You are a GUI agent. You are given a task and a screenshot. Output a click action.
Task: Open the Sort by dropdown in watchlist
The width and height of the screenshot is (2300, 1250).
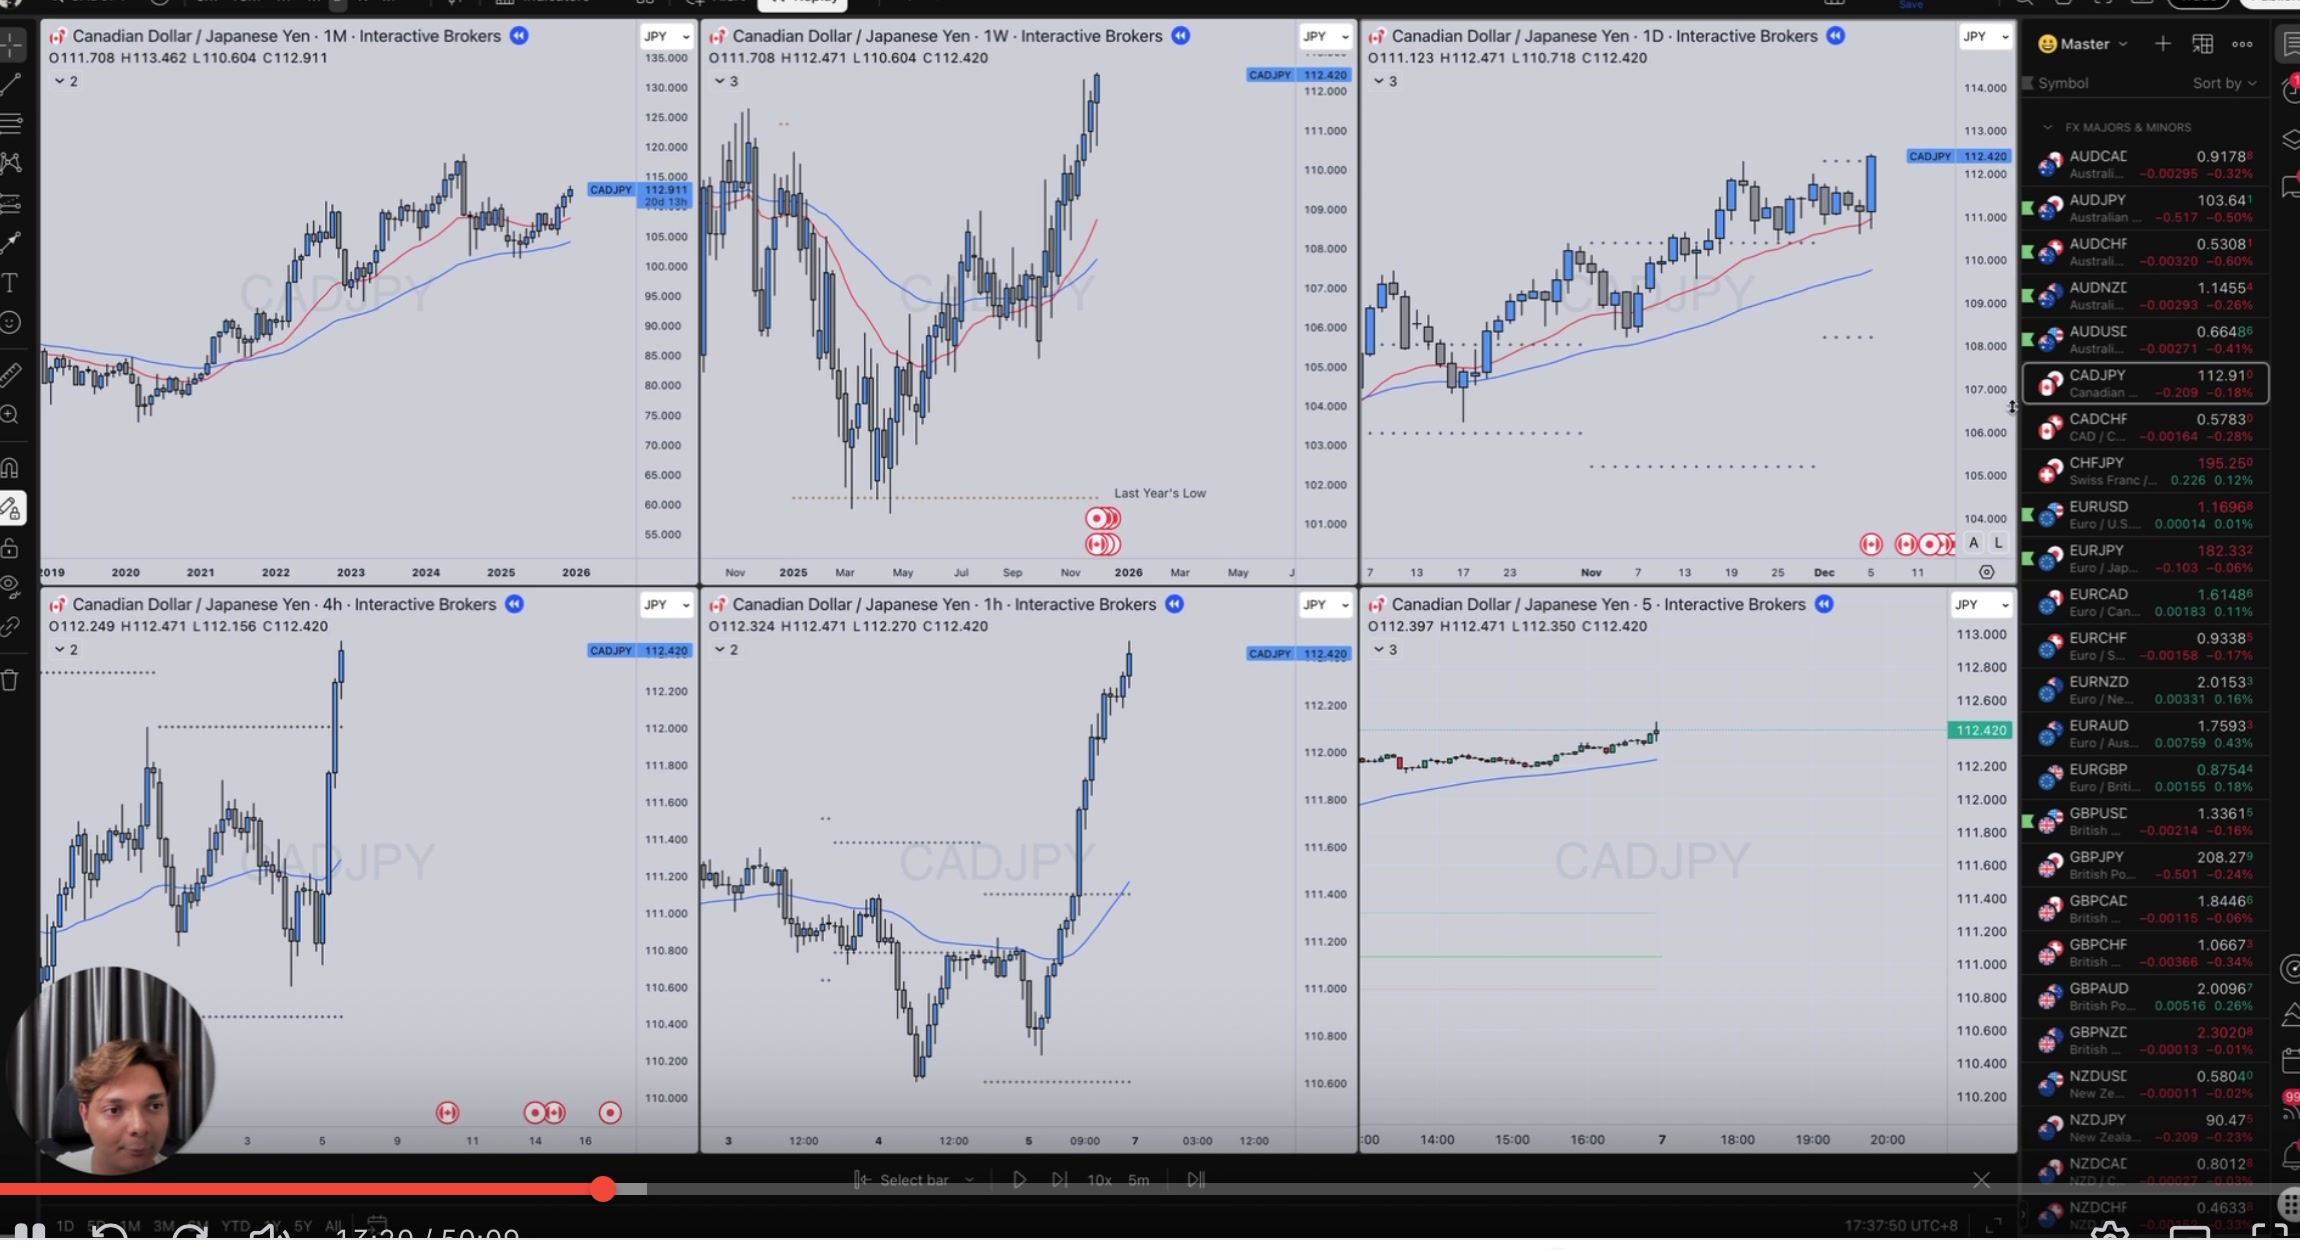[x=2225, y=83]
